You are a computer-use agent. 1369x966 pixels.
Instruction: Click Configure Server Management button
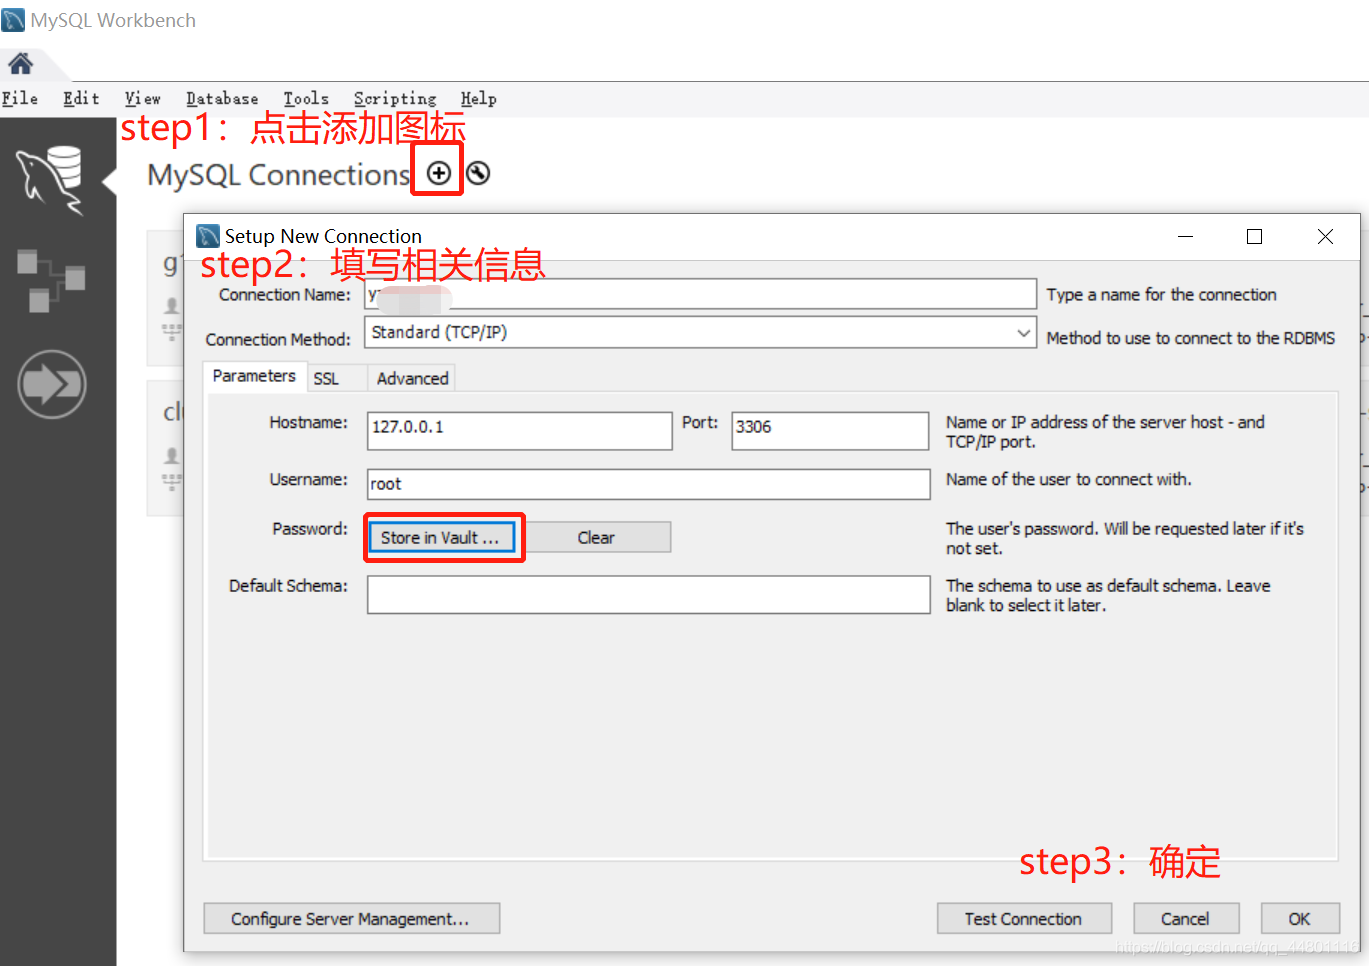point(351,919)
